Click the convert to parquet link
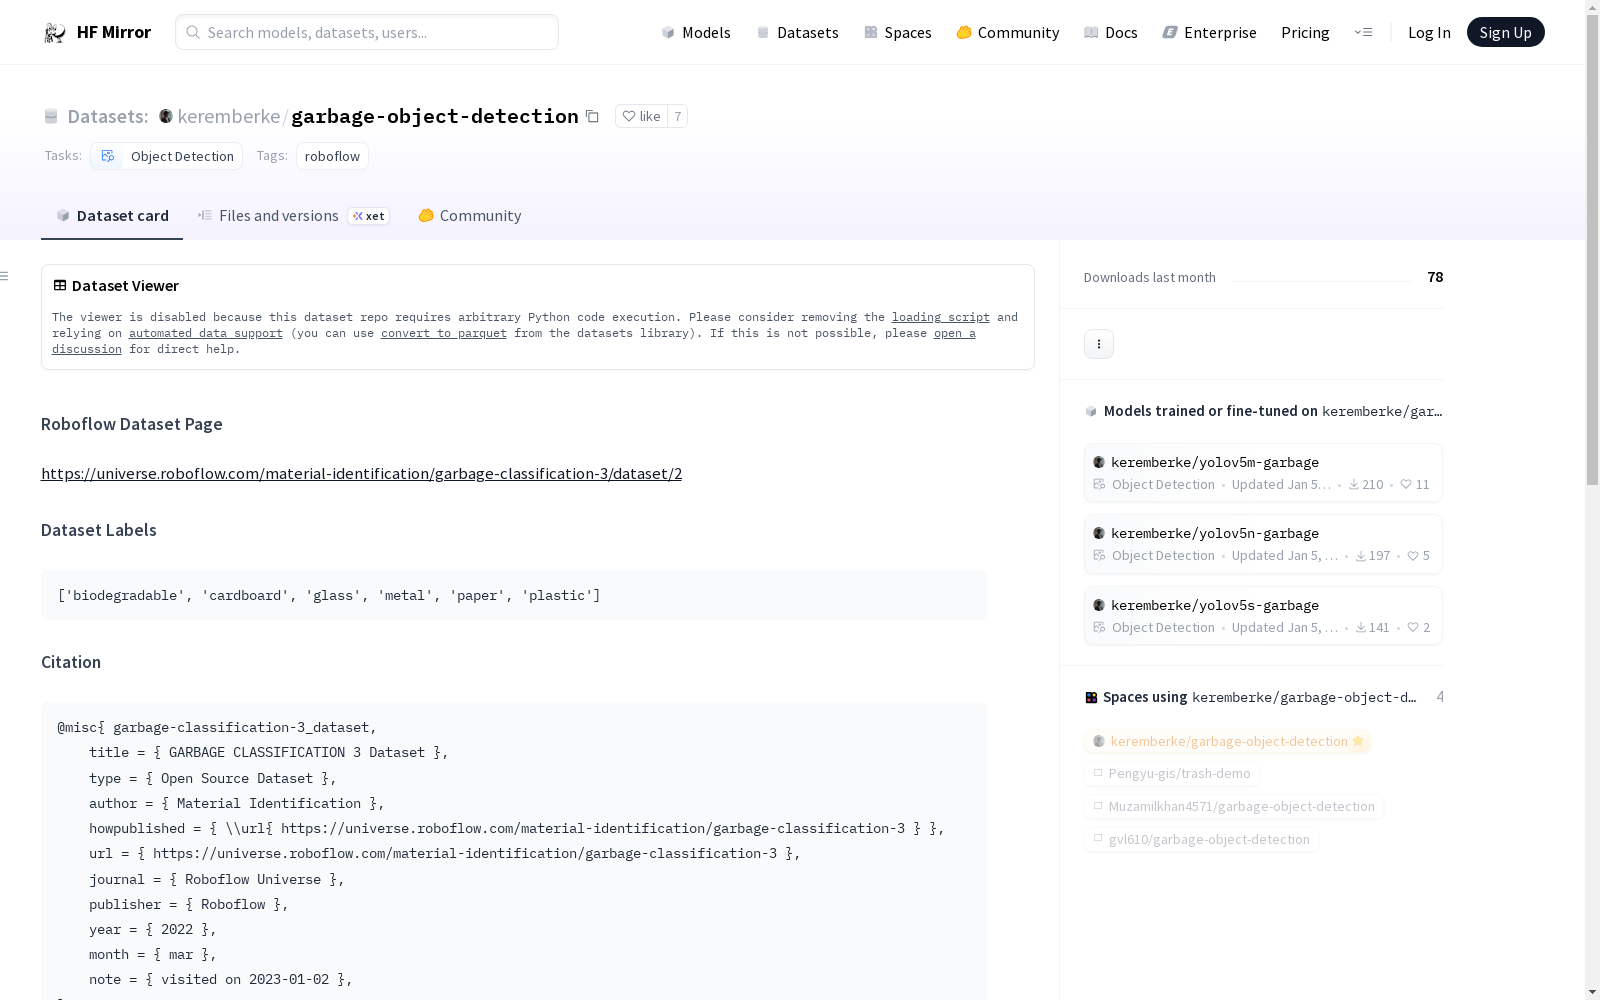Image resolution: width=1600 pixels, height=1000 pixels. pos(444,333)
